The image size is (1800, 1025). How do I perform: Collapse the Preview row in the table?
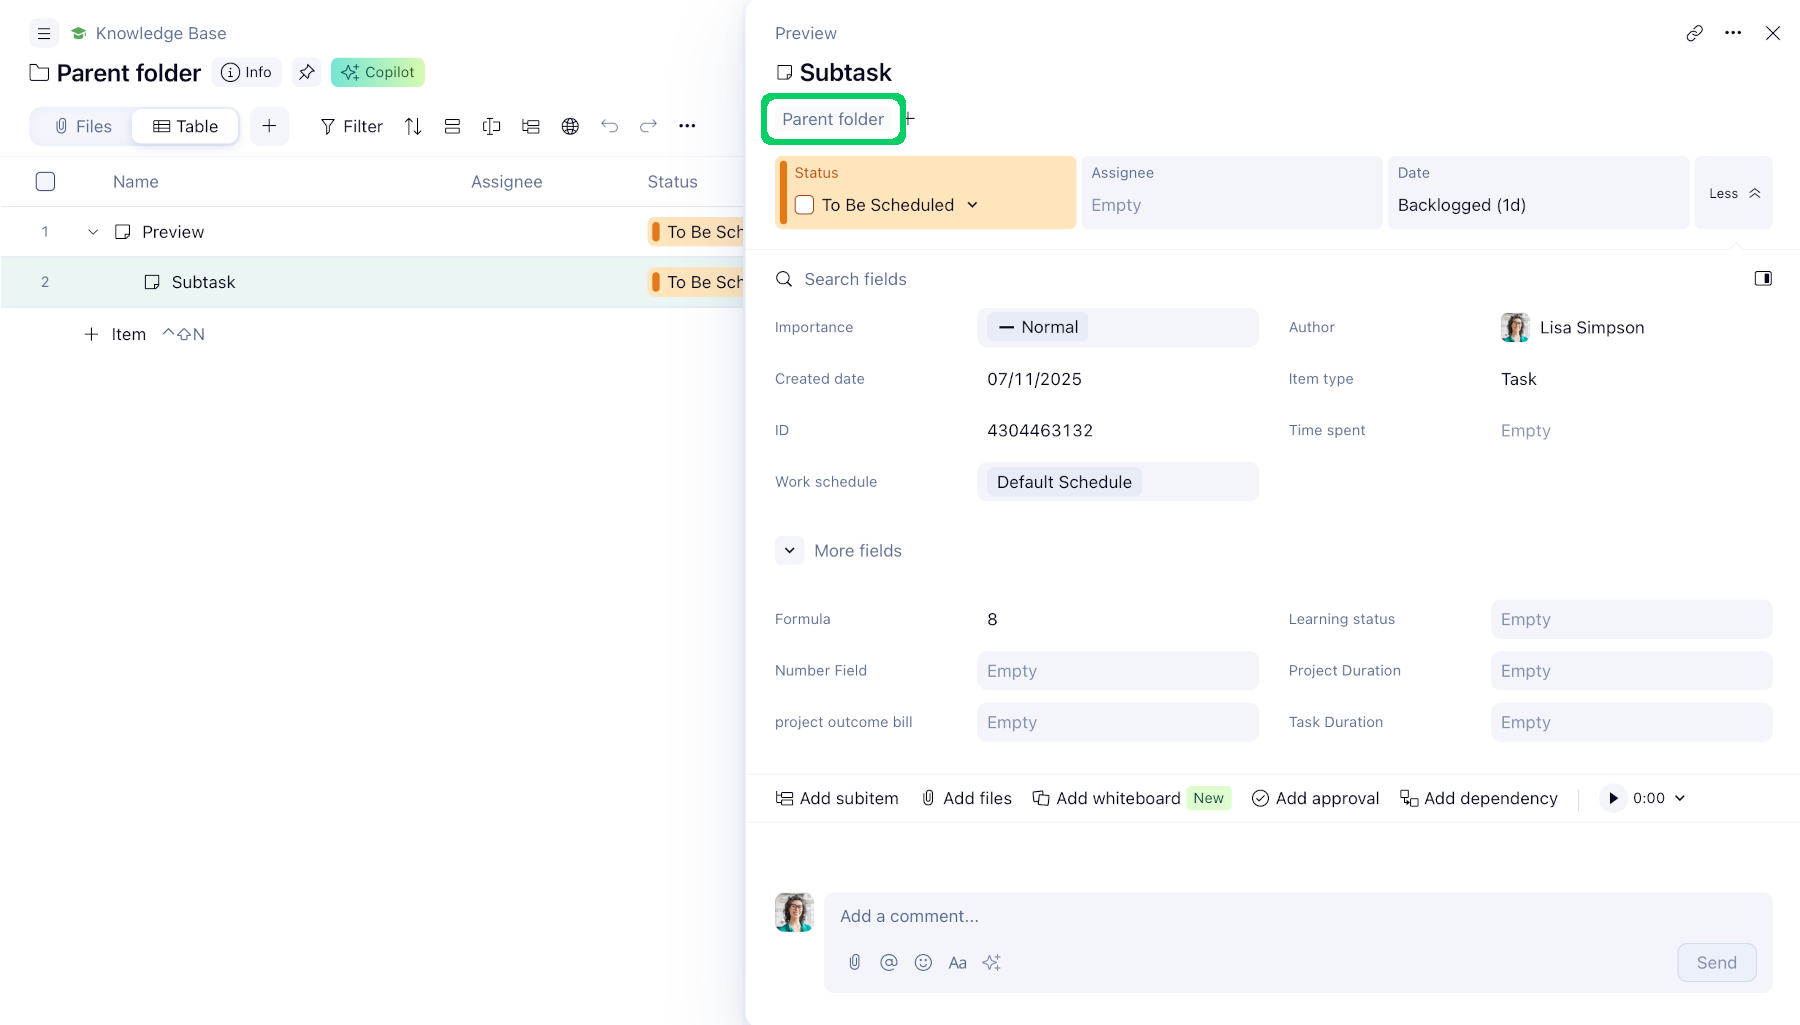(93, 232)
